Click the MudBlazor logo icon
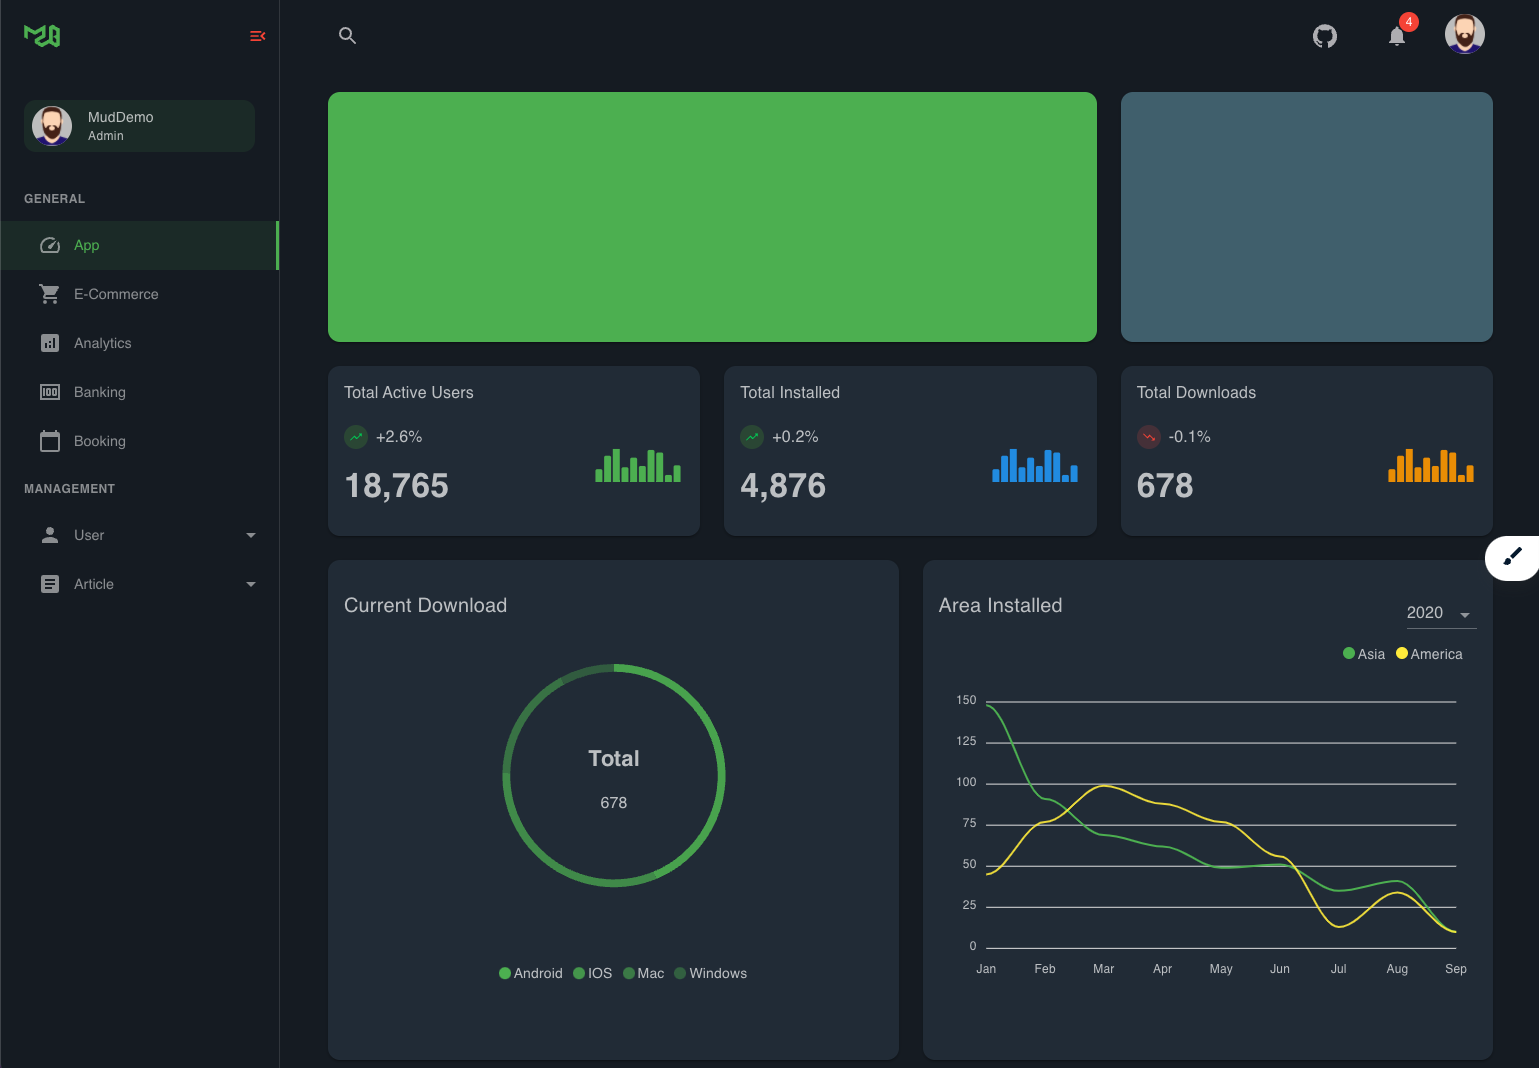Screen dimensions: 1539x1068 (42, 36)
